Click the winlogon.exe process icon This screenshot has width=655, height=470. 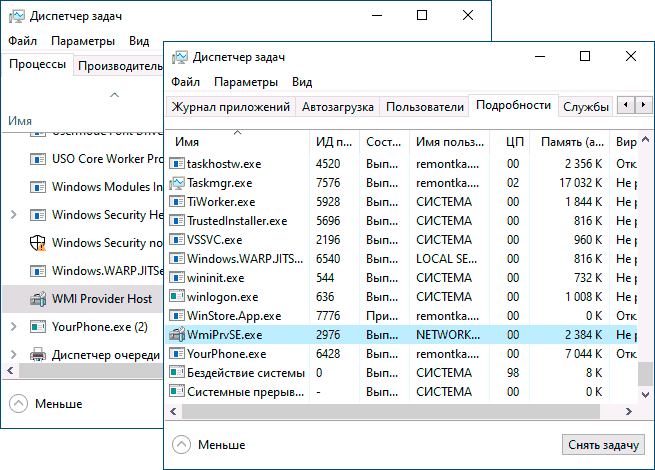coord(177,297)
